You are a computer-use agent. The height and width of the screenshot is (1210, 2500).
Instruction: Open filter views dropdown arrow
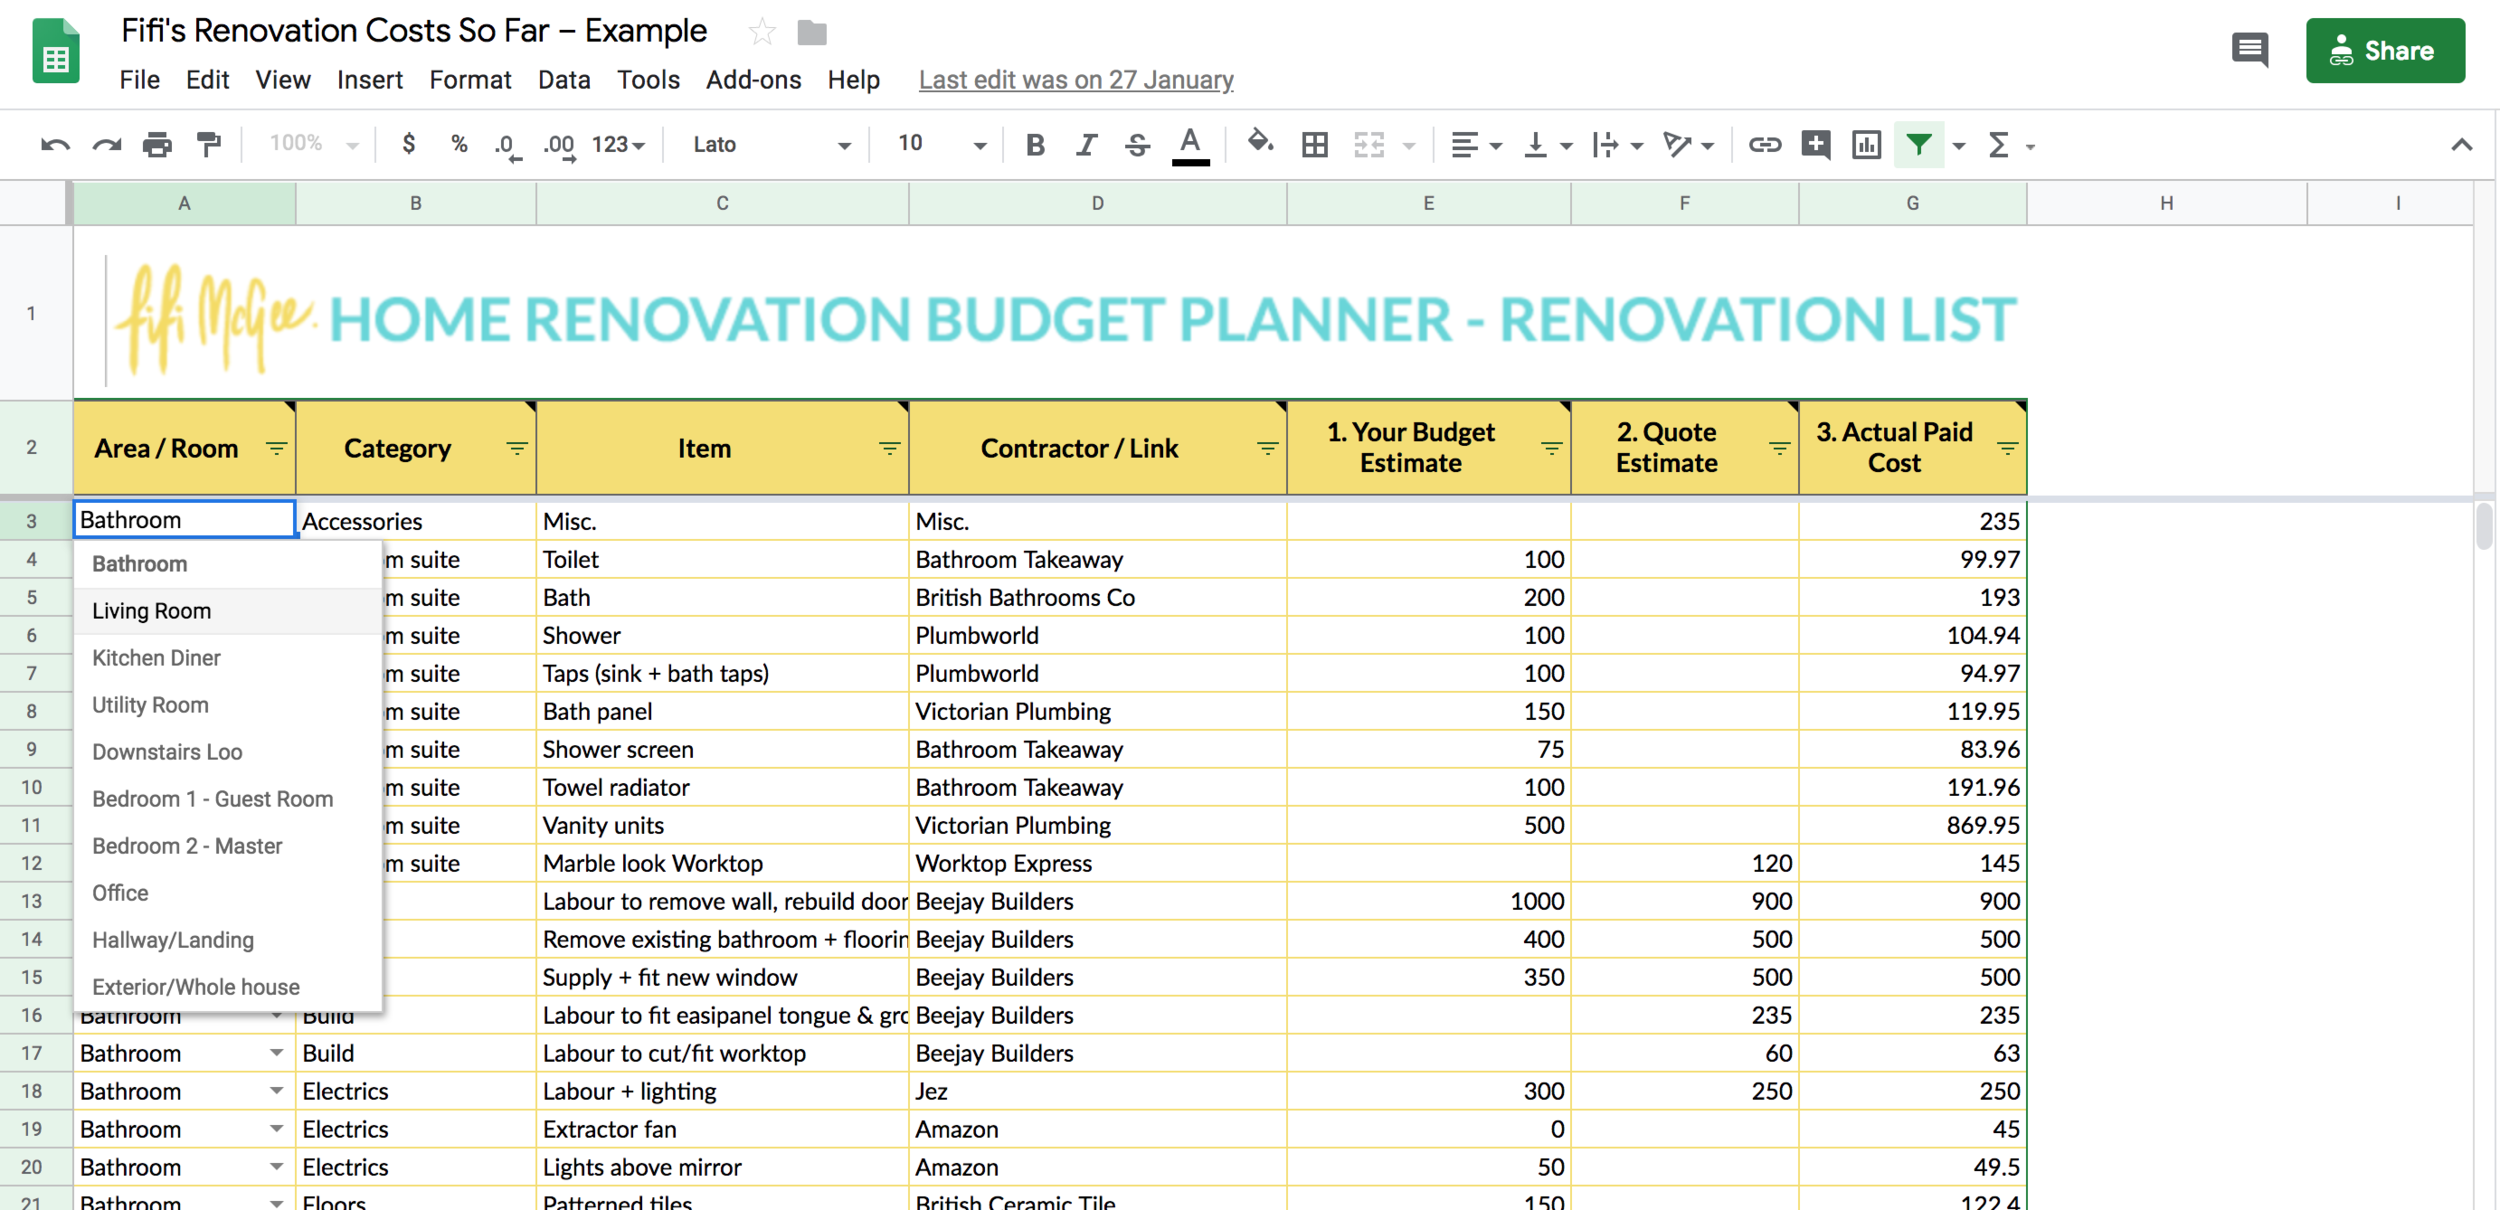pos(1958,146)
